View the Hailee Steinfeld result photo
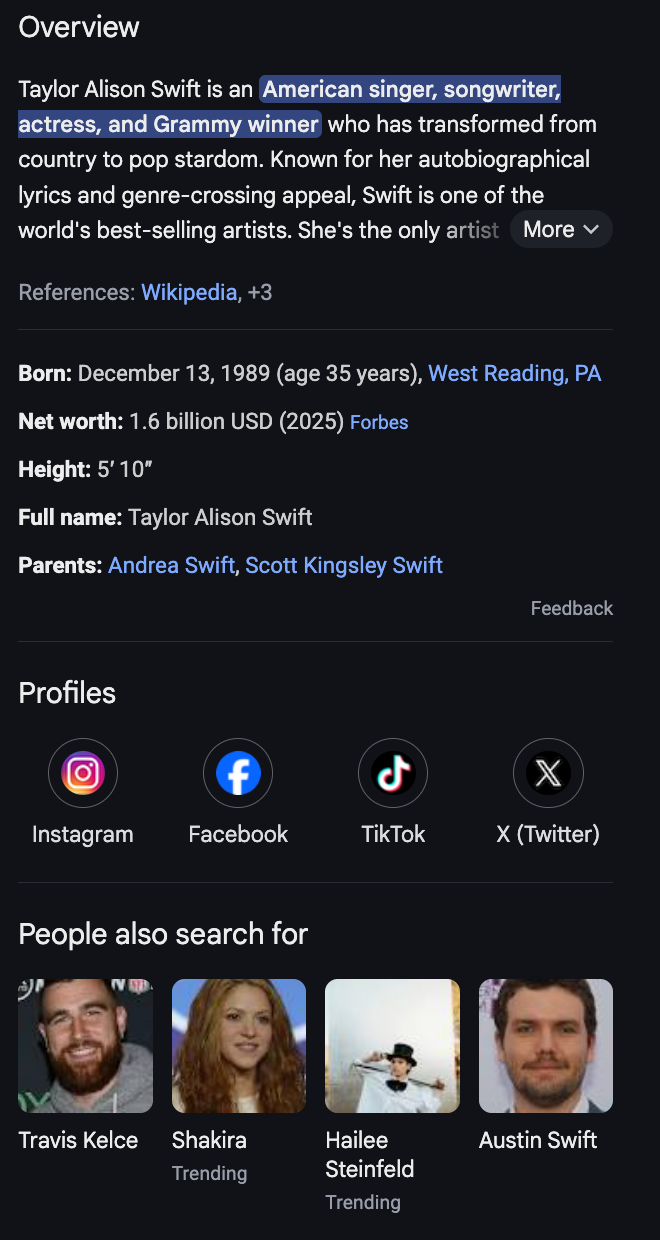This screenshot has width=660, height=1240. [392, 1045]
